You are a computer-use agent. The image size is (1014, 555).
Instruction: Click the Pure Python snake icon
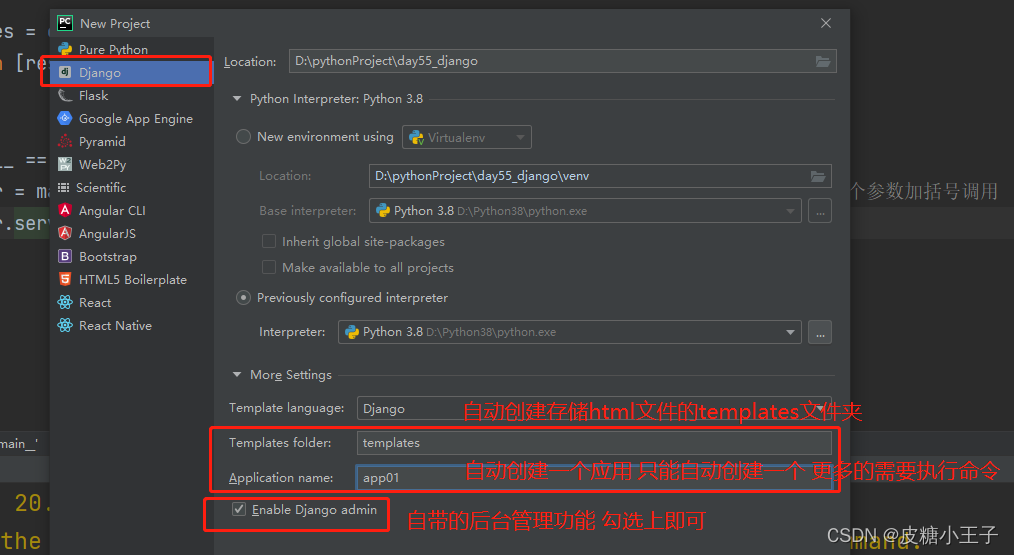65,49
